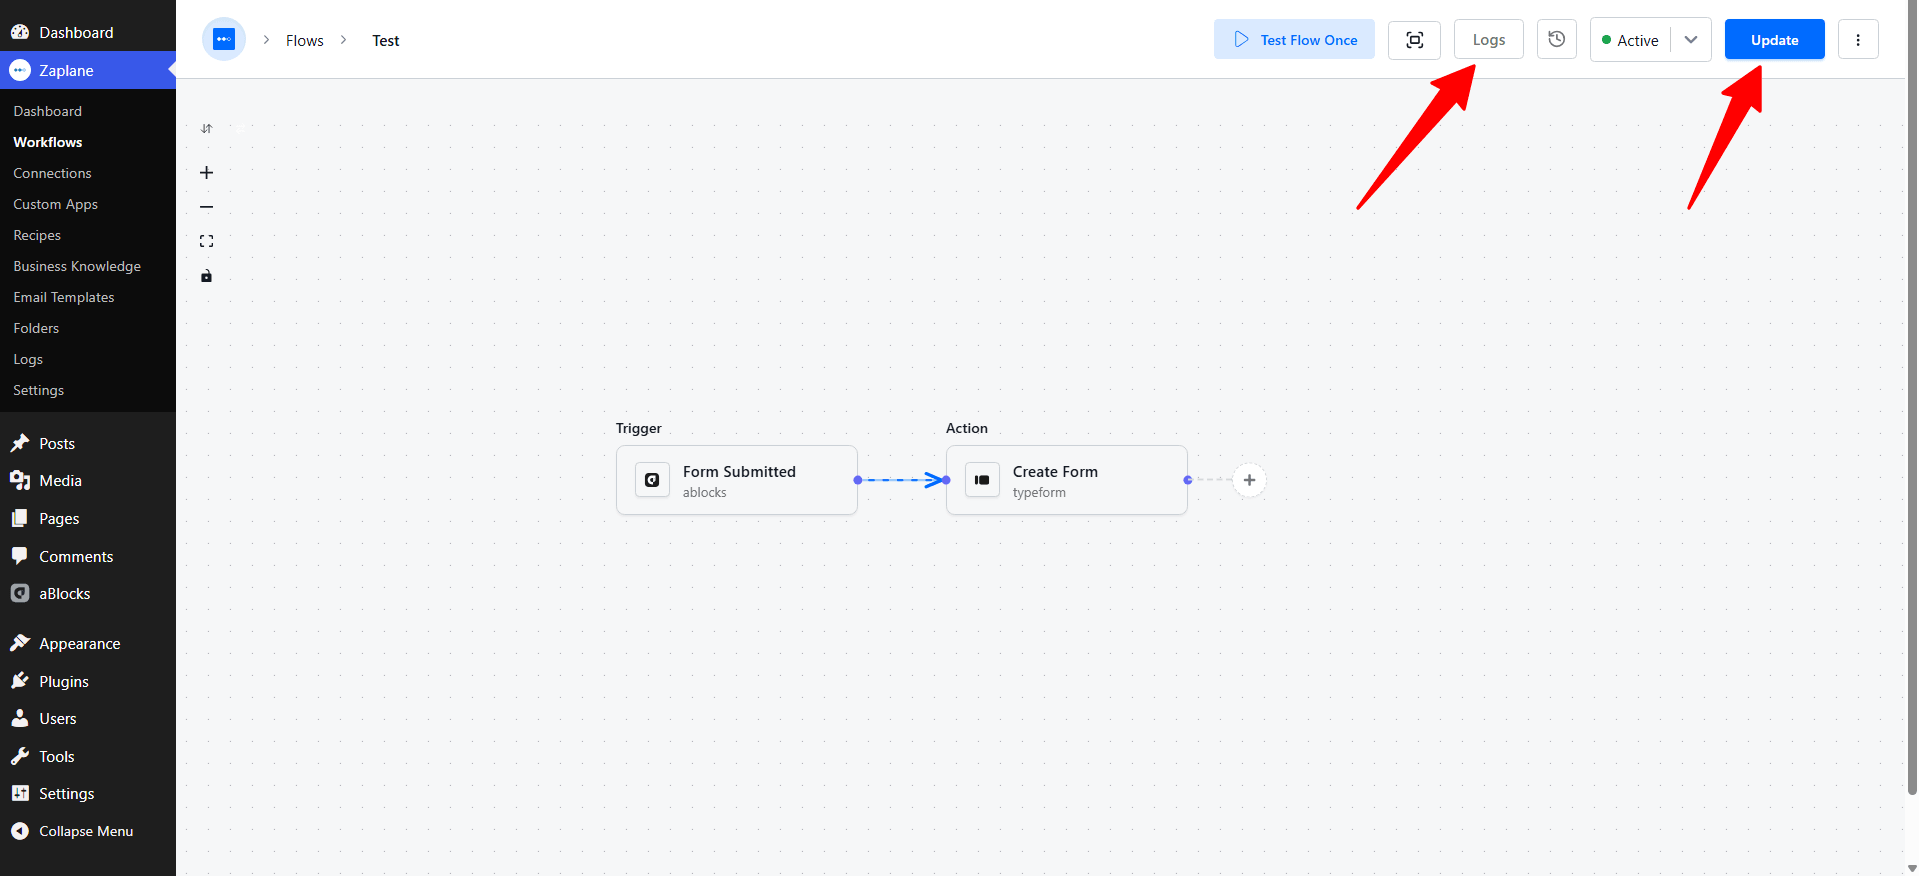
Task: Click the Typeform icon in action node
Action: click(x=982, y=480)
